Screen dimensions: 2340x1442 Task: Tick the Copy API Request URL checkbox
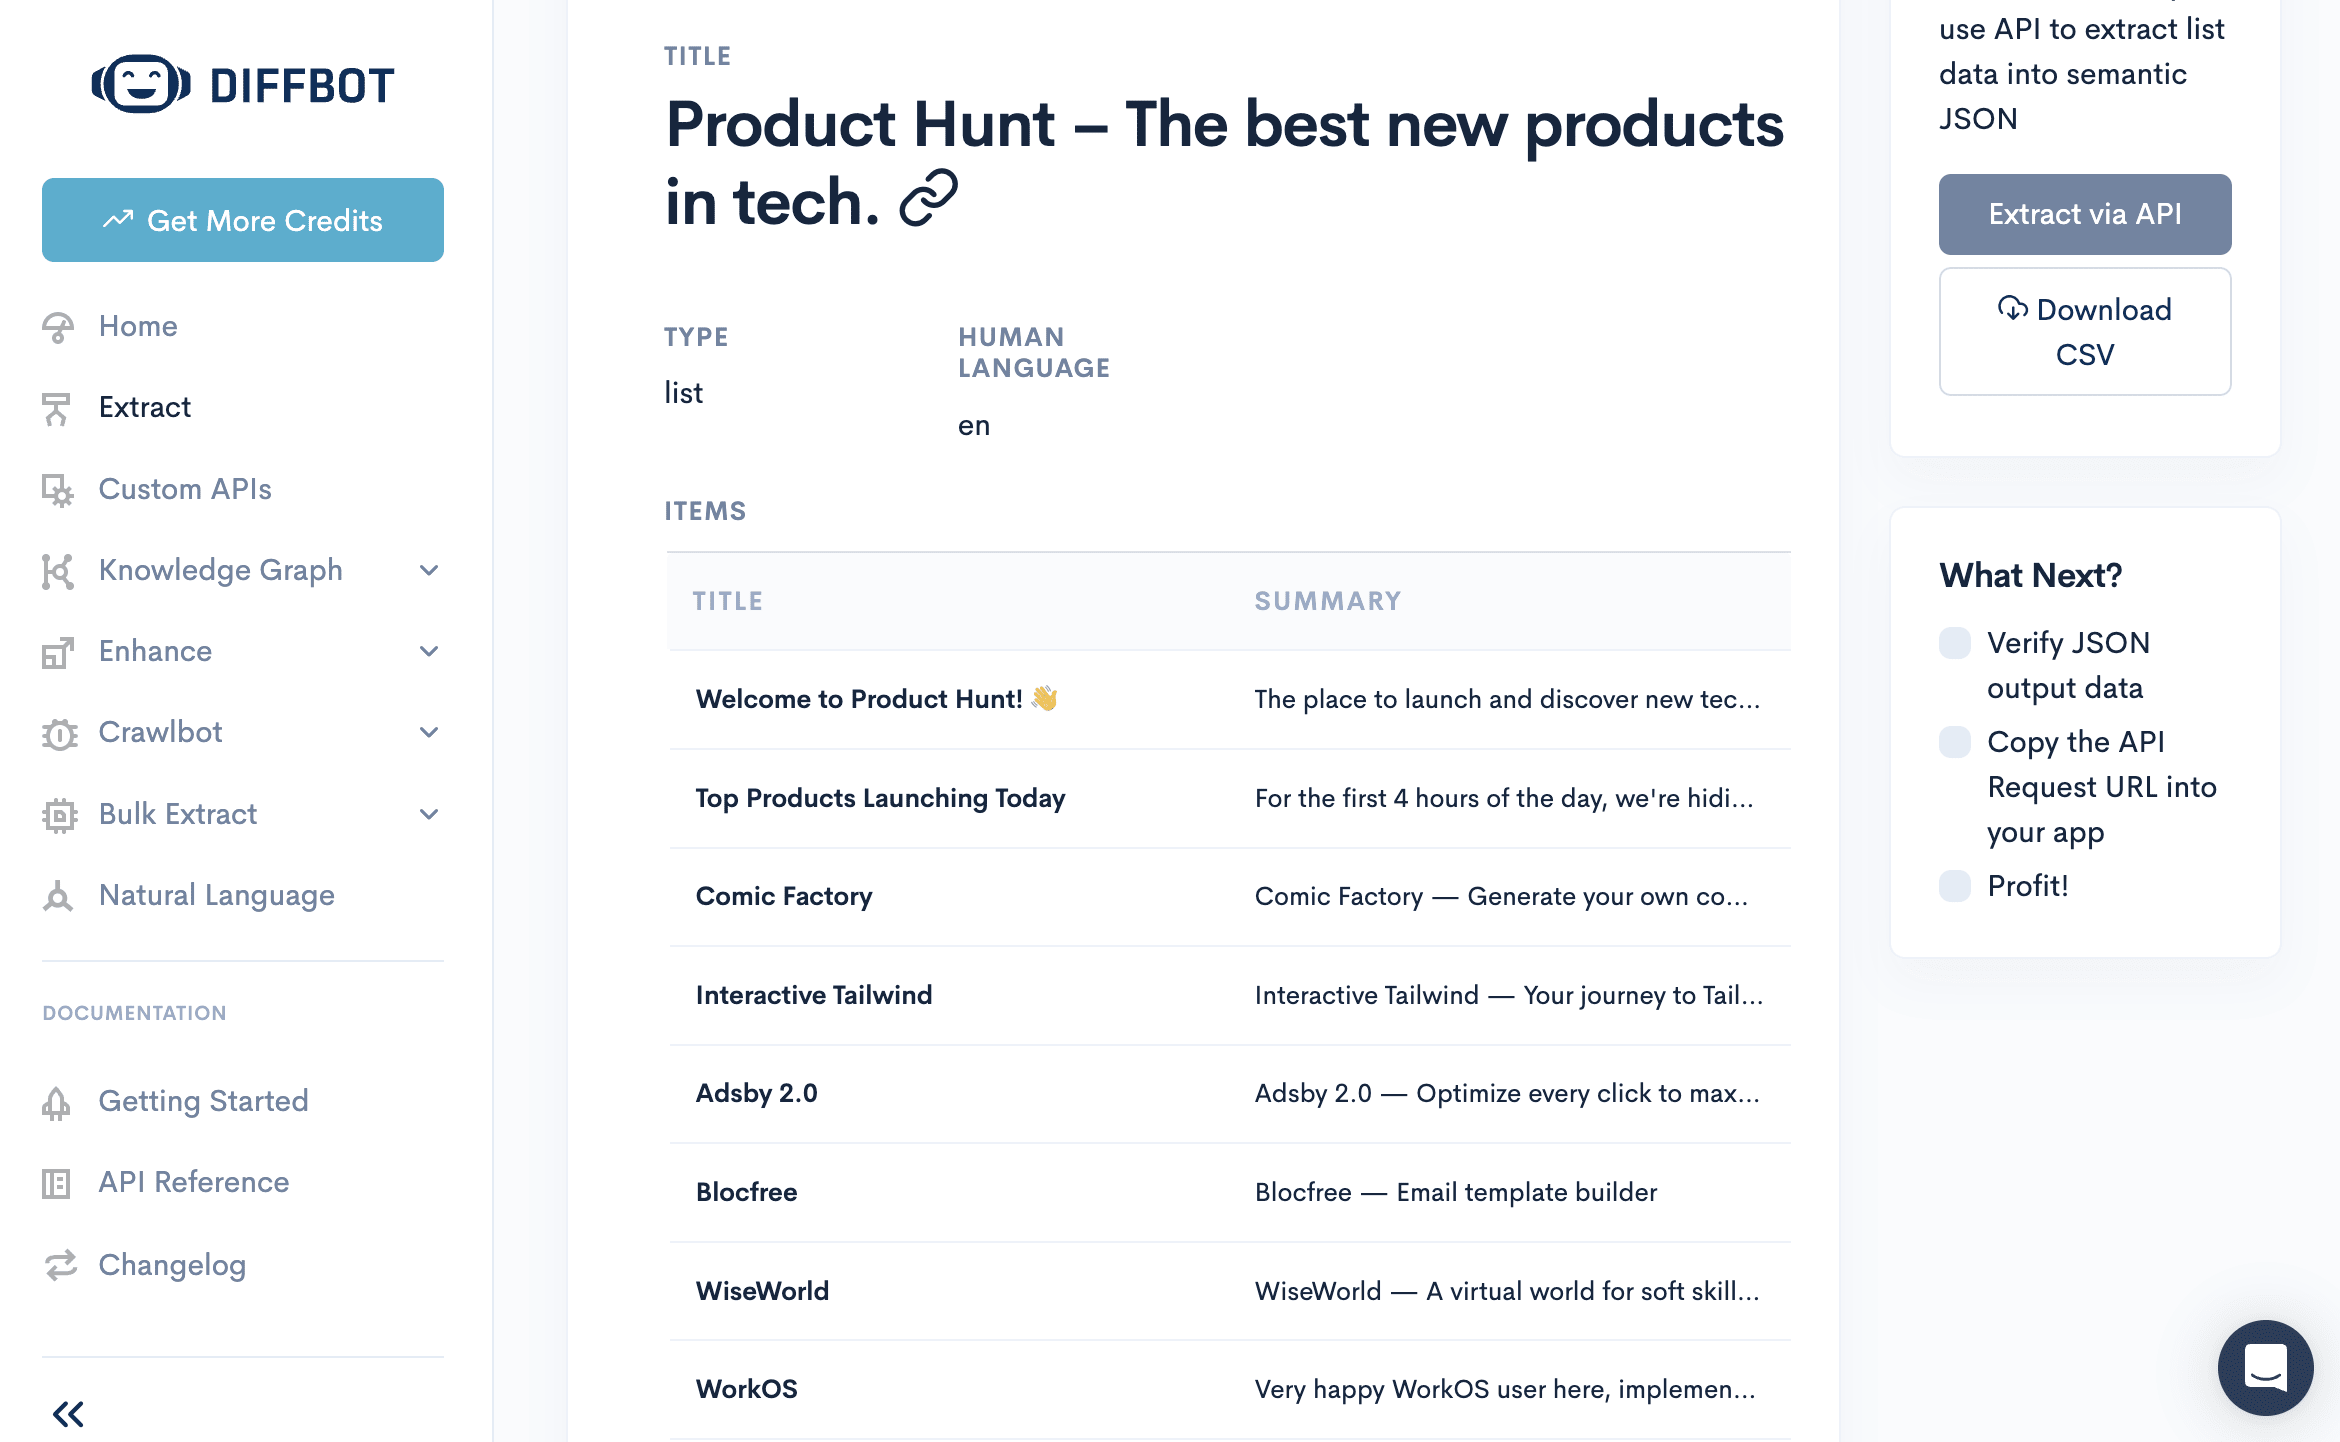point(1954,742)
